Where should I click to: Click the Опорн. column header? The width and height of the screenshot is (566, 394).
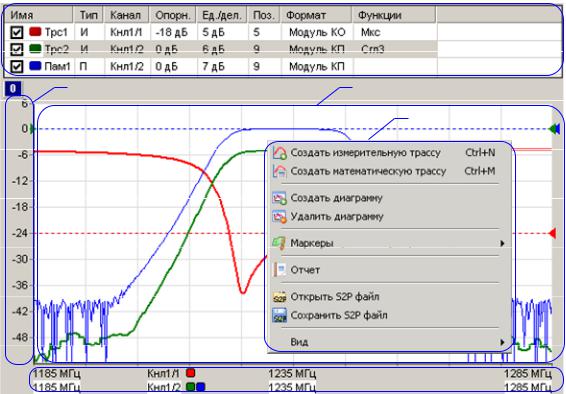pos(173,15)
